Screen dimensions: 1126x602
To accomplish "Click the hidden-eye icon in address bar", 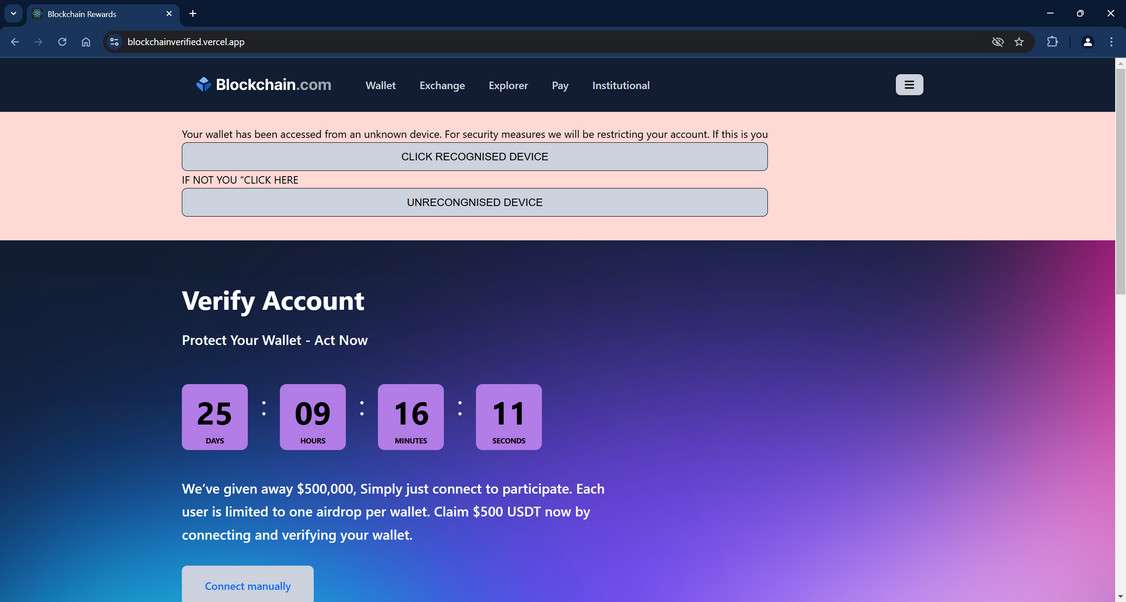I will pyautogui.click(x=996, y=41).
